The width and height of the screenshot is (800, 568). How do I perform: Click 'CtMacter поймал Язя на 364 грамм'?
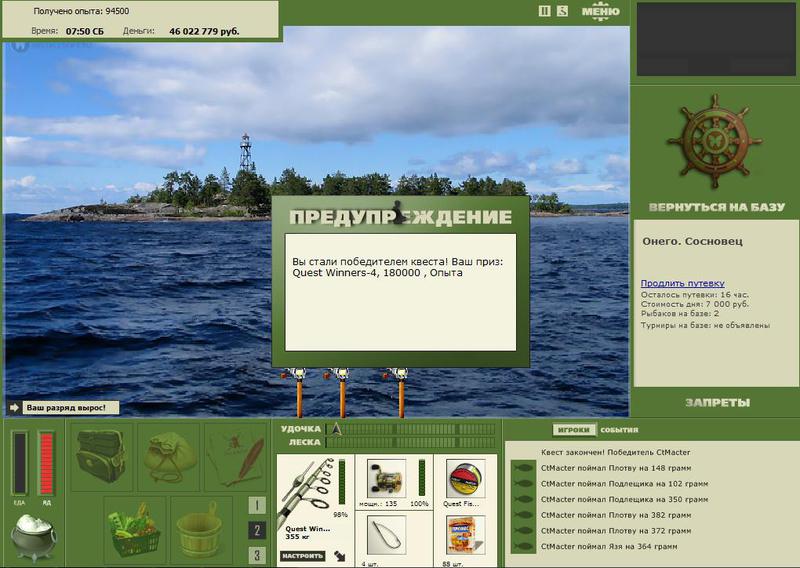point(609,547)
